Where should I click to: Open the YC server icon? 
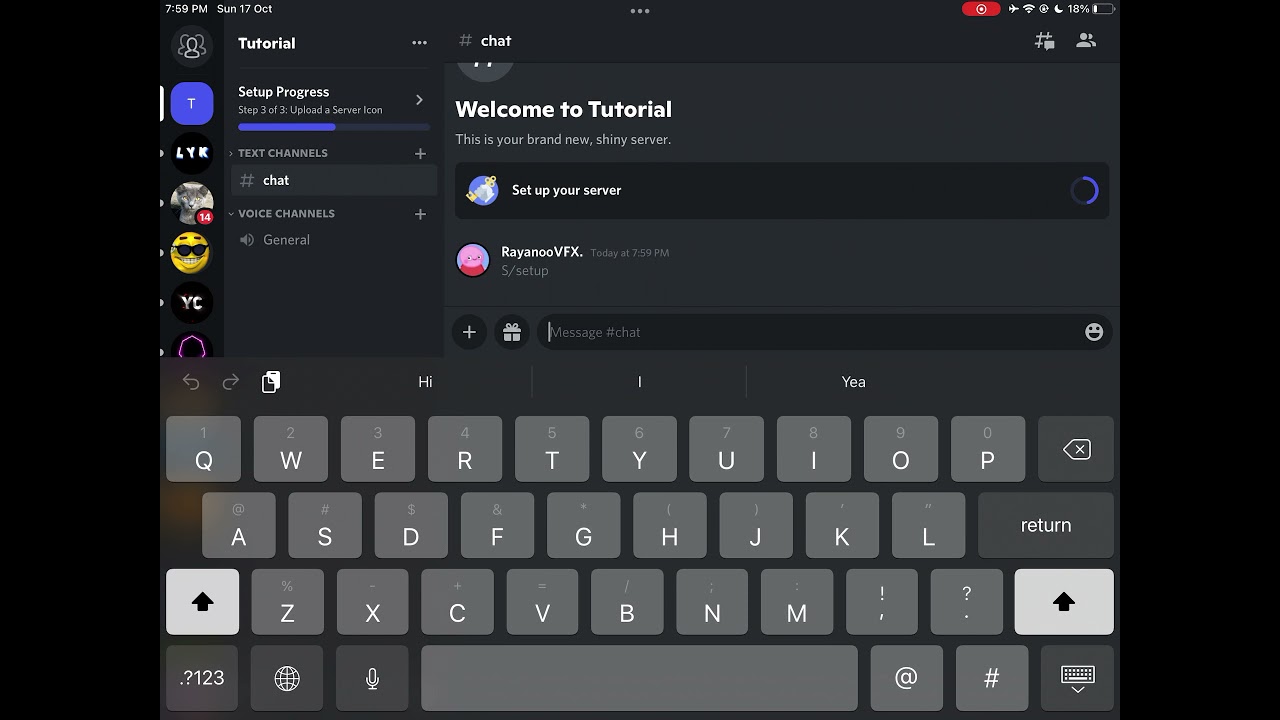click(x=191, y=302)
